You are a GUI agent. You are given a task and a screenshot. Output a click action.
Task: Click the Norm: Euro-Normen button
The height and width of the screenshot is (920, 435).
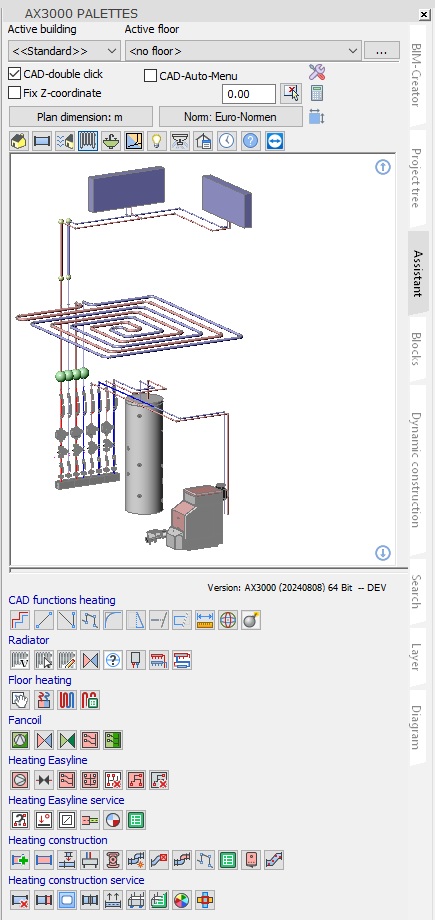231,117
